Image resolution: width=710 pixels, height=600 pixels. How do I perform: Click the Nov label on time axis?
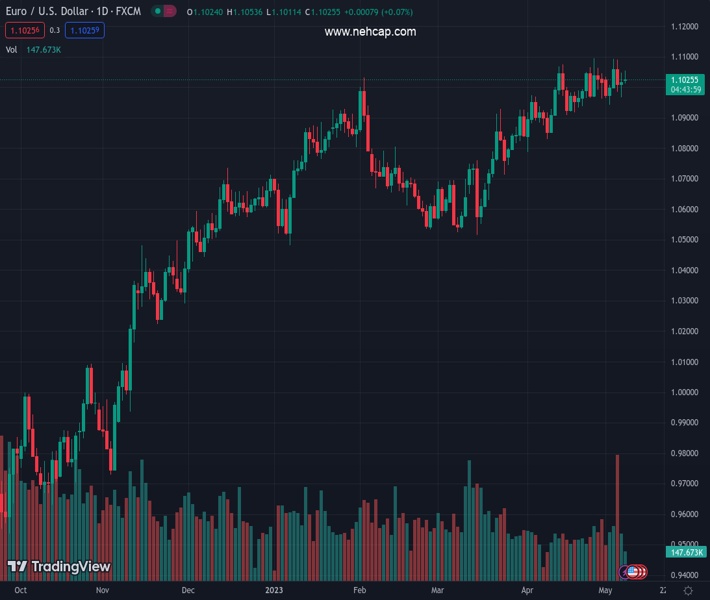point(102,591)
